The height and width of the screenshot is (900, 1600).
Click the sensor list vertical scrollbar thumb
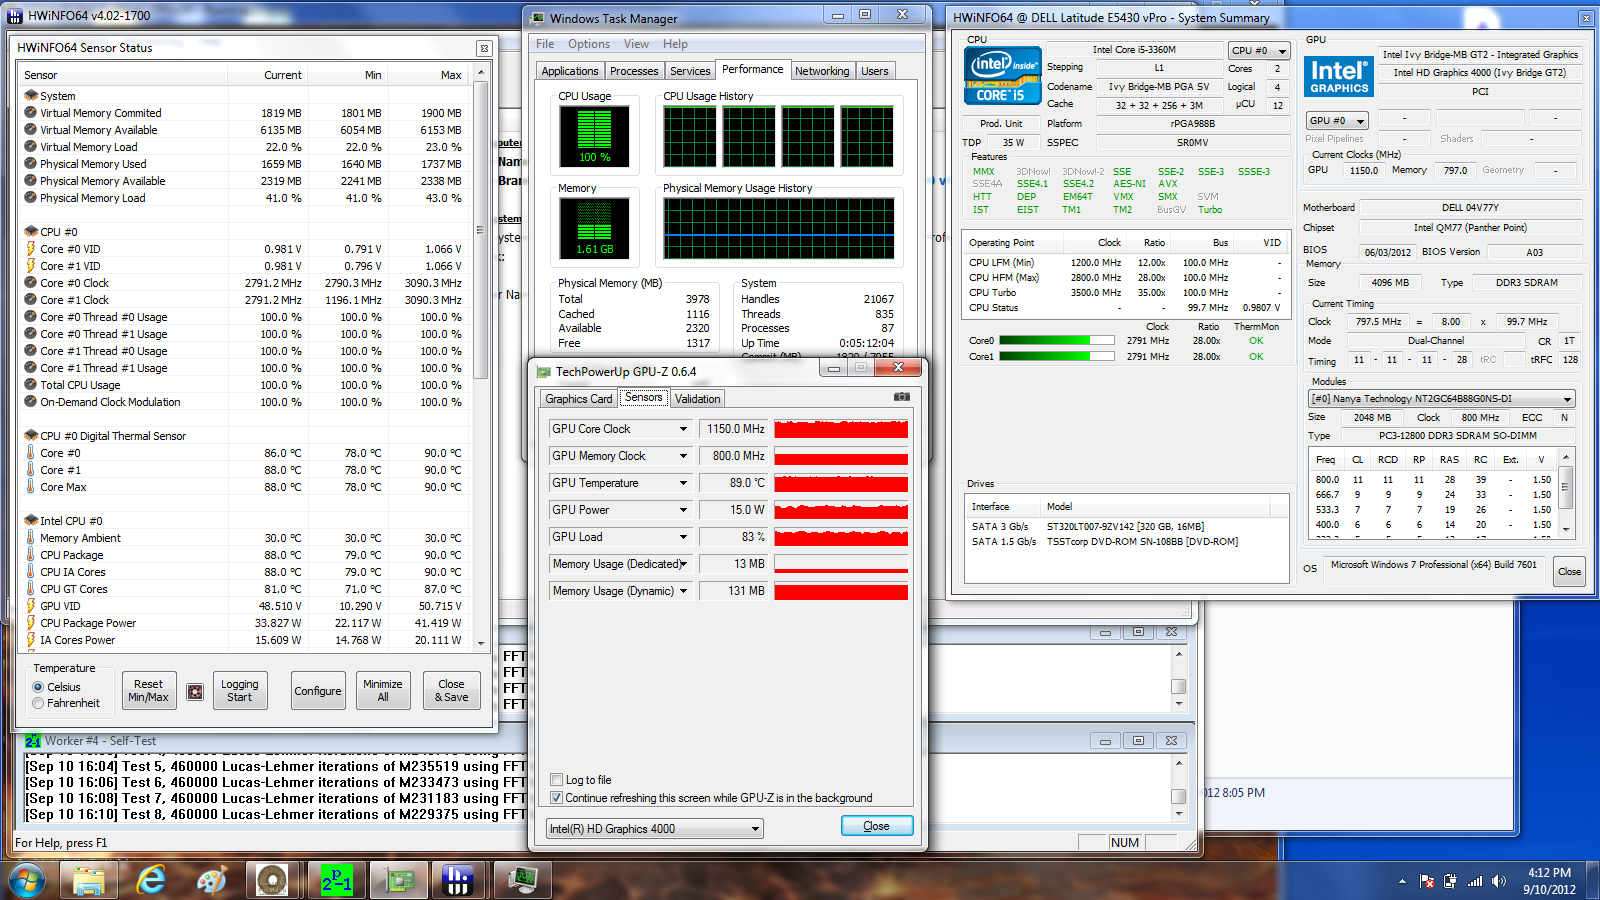point(481,229)
